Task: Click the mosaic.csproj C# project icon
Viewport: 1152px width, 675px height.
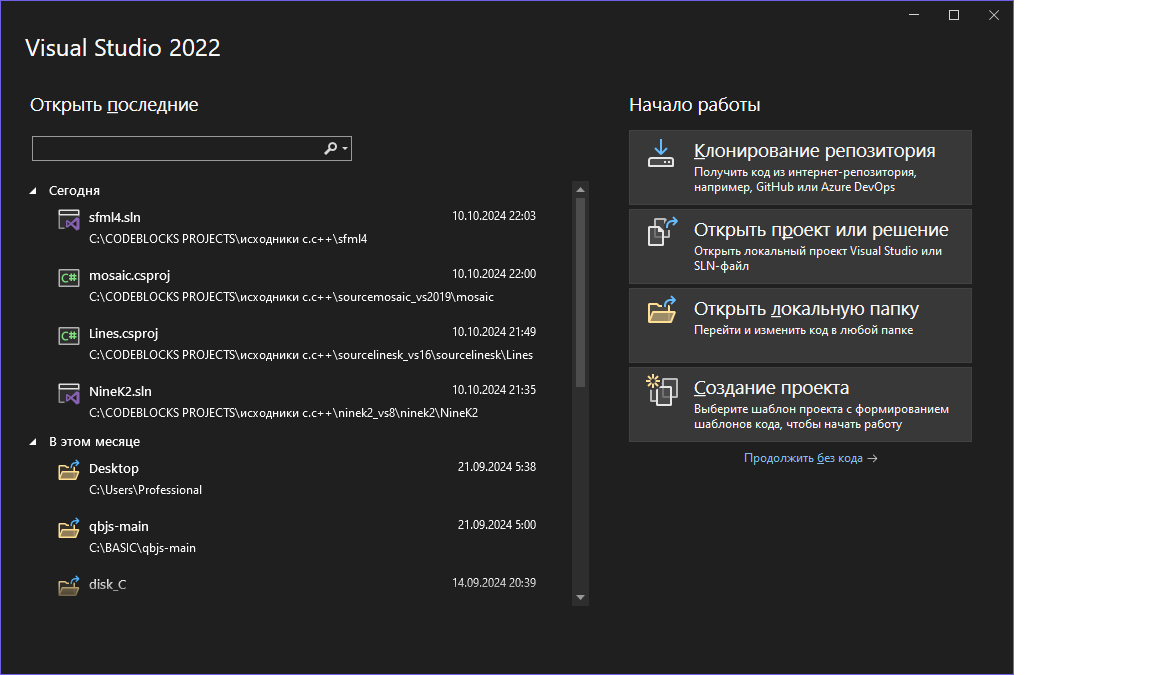Action: point(69,278)
